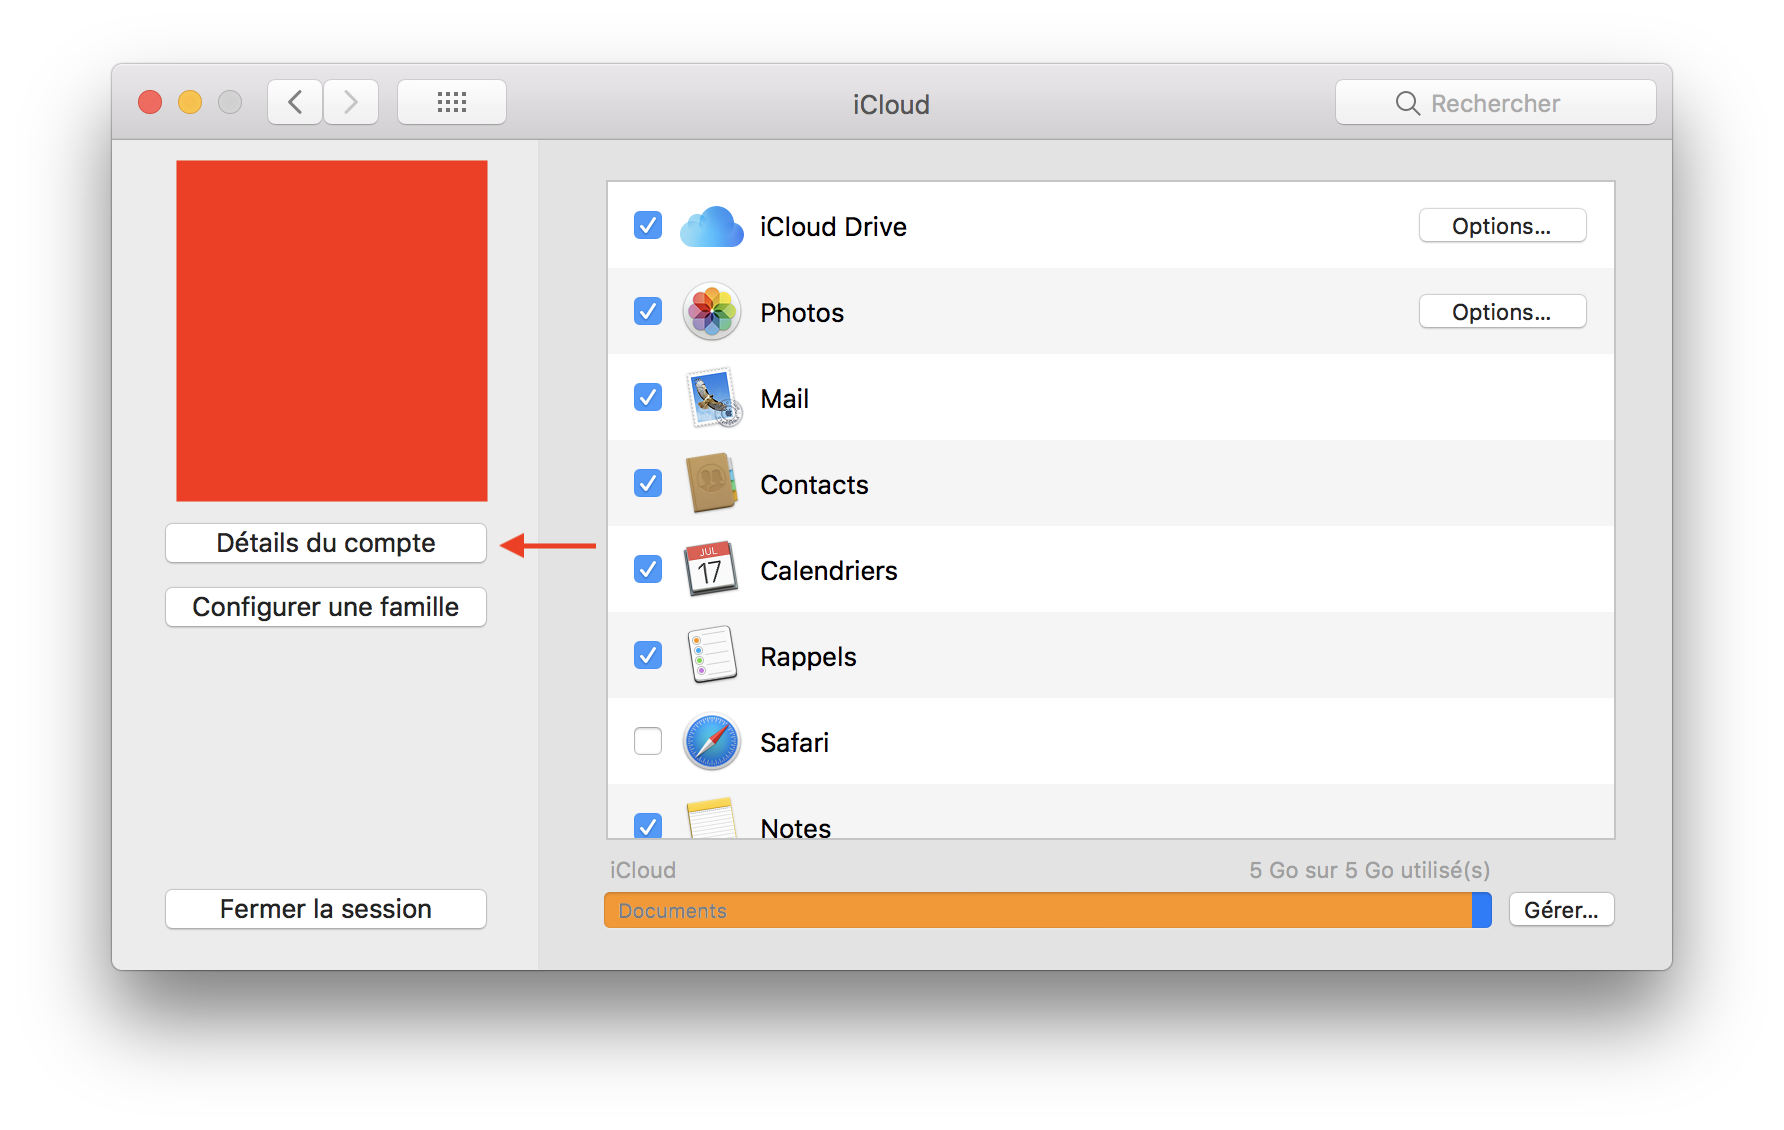Click the Notes notepad icon
Image resolution: width=1784 pixels, height=1130 pixels.
(712, 818)
